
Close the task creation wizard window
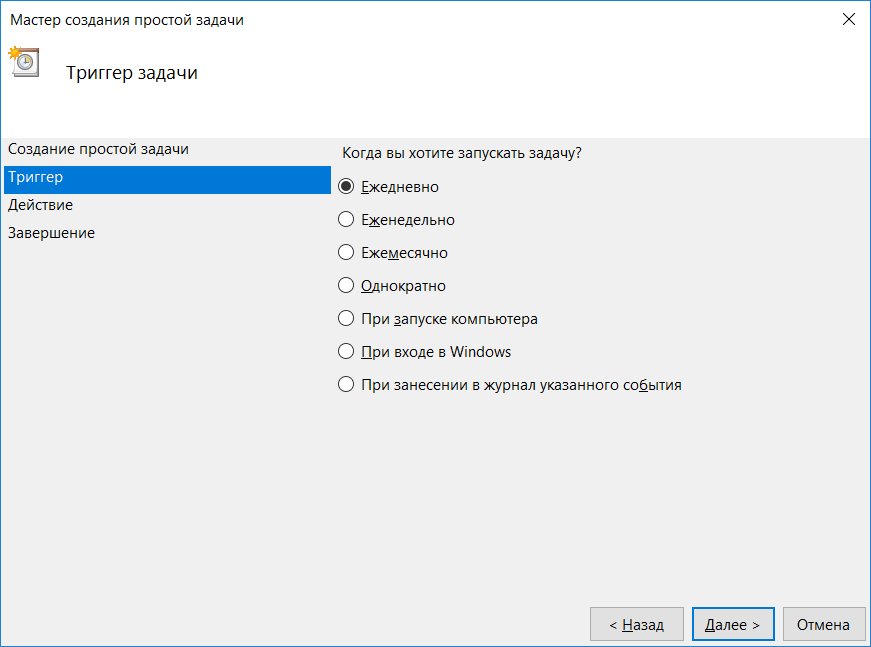pos(848,19)
